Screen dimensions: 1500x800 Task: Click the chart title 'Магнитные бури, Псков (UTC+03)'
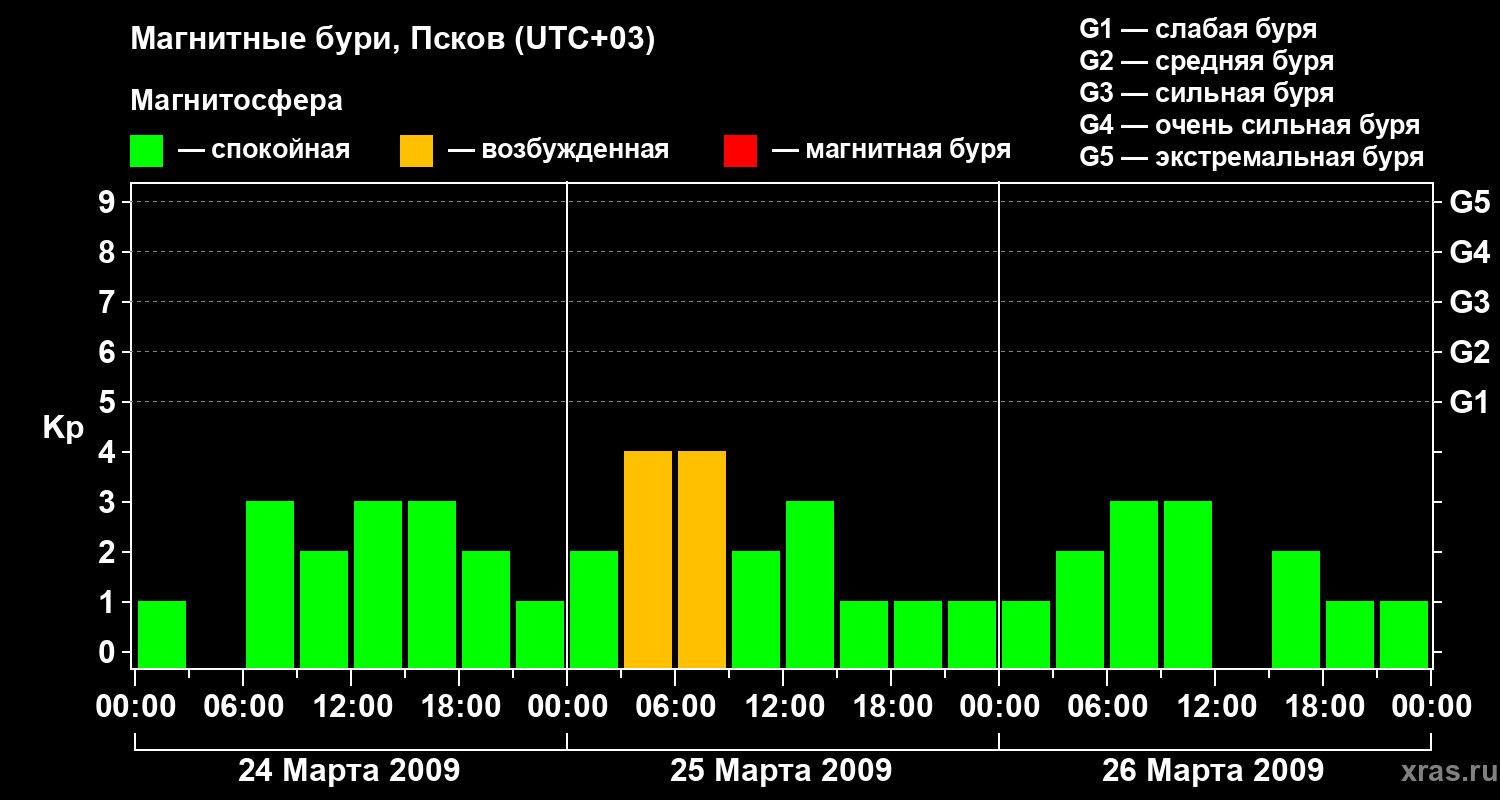click(x=393, y=40)
